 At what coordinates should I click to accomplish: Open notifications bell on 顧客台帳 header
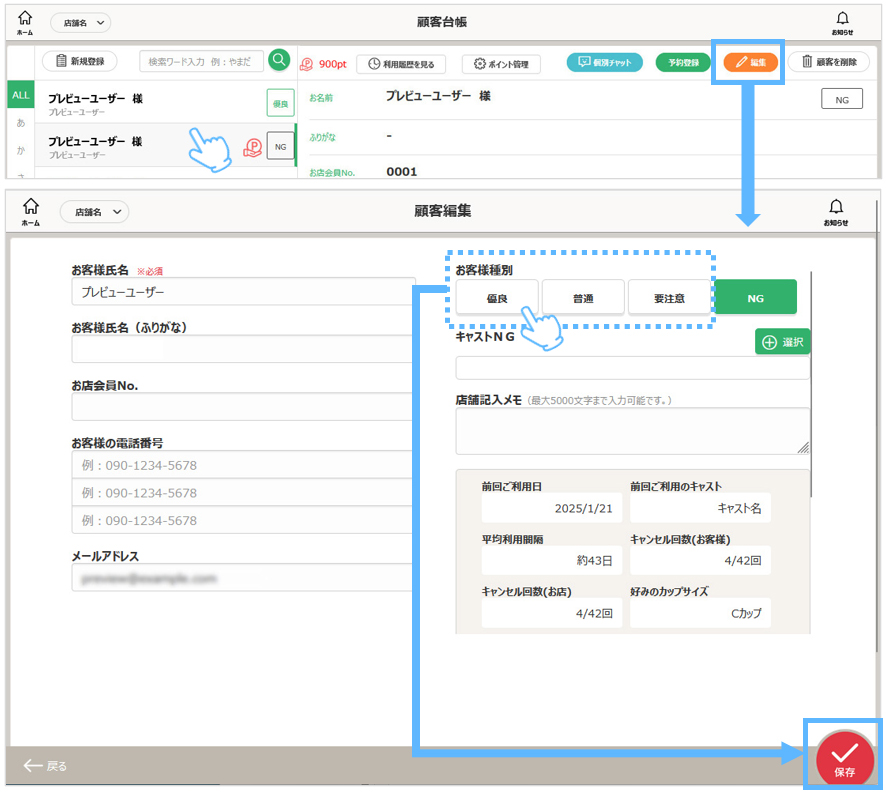(x=841, y=22)
